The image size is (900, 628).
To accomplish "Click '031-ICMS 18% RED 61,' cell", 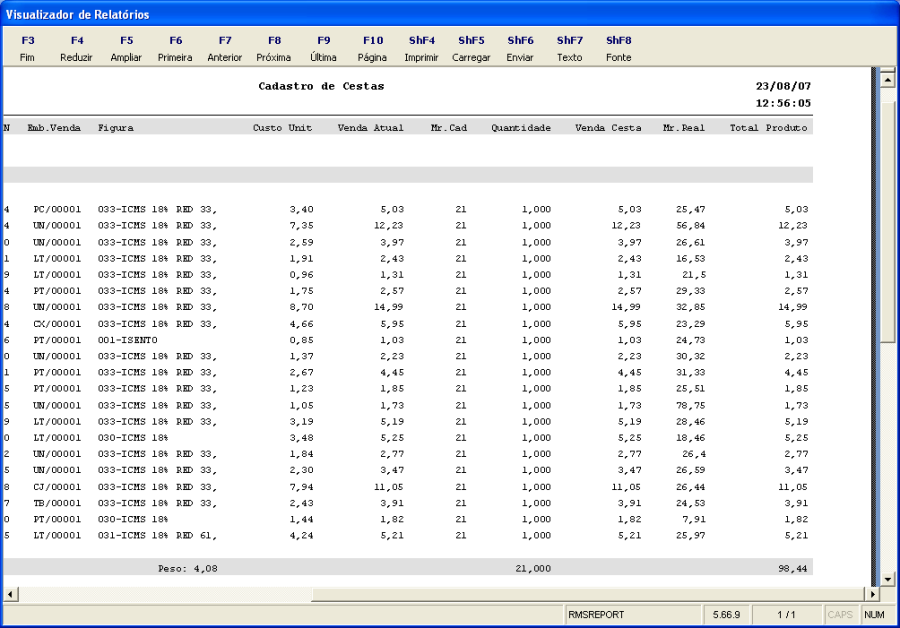I will pyautogui.click(x=157, y=536).
